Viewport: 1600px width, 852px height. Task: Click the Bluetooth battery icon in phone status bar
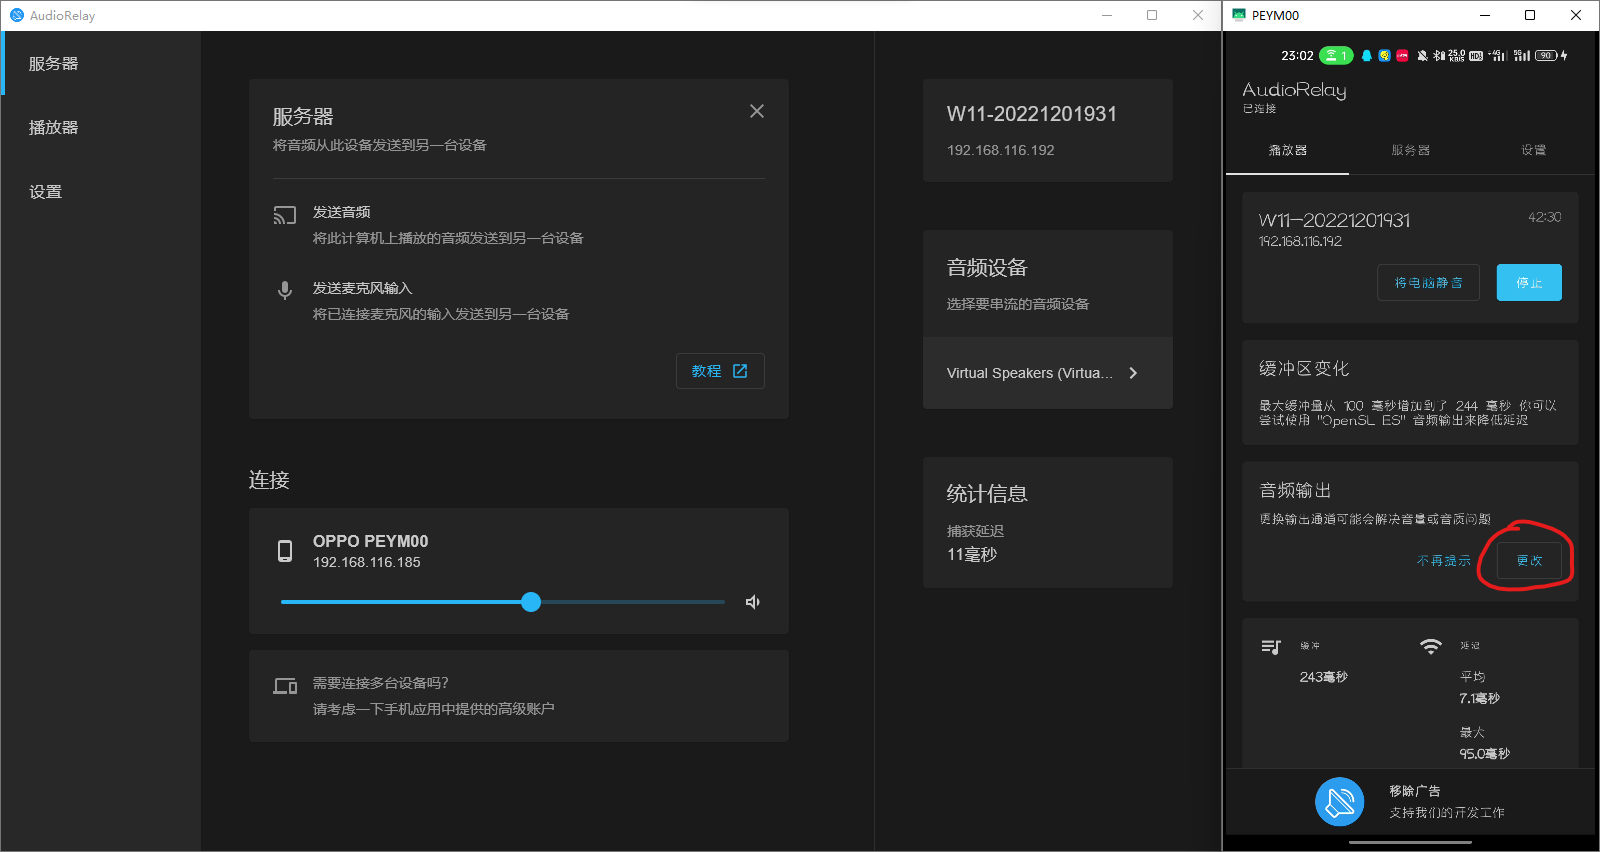pos(1439,56)
